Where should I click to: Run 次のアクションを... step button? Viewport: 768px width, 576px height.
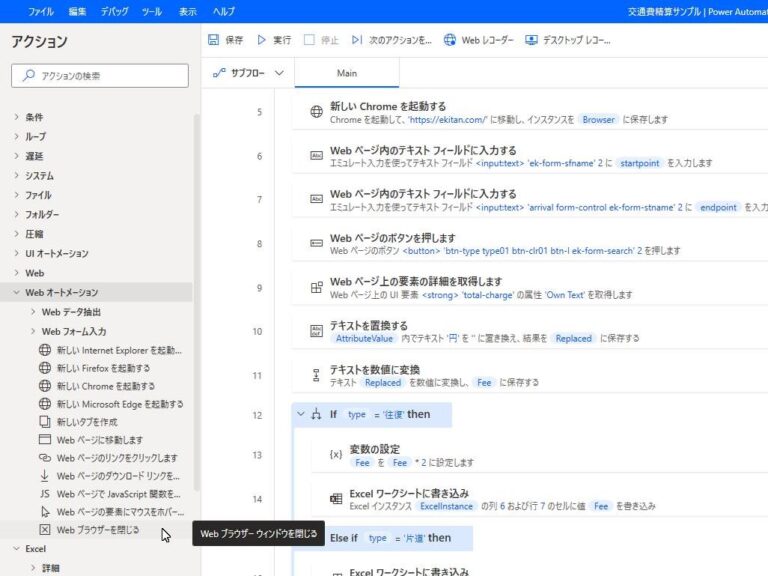(391, 40)
